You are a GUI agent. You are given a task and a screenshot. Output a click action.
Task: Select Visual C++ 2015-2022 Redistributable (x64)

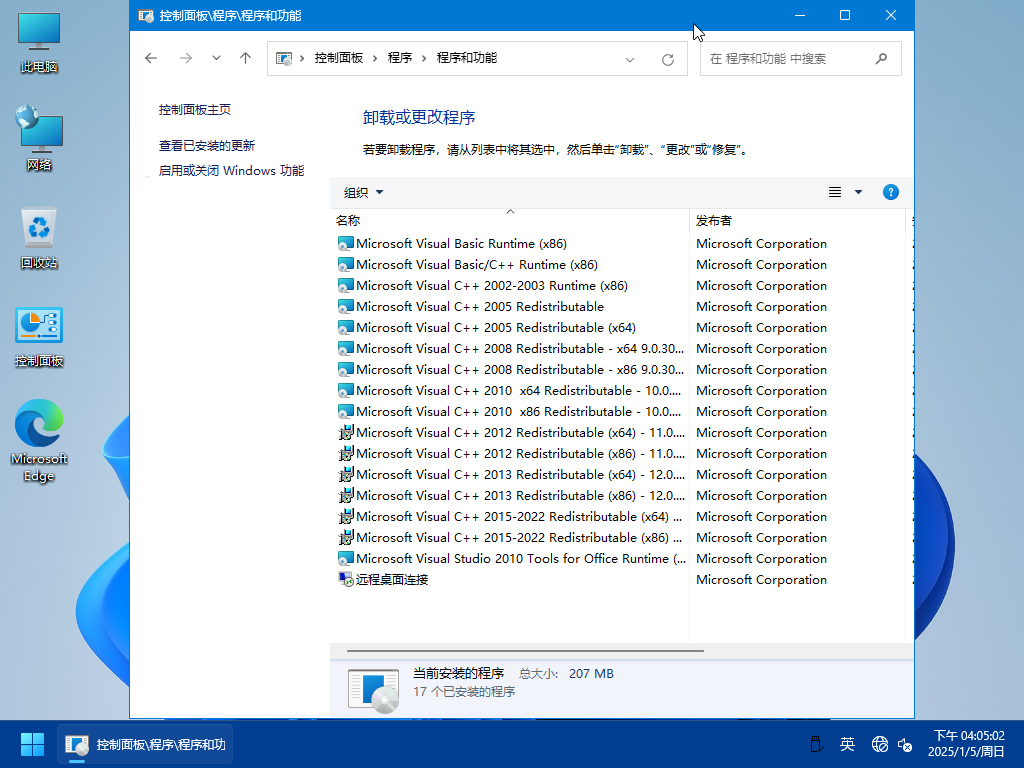coord(511,517)
